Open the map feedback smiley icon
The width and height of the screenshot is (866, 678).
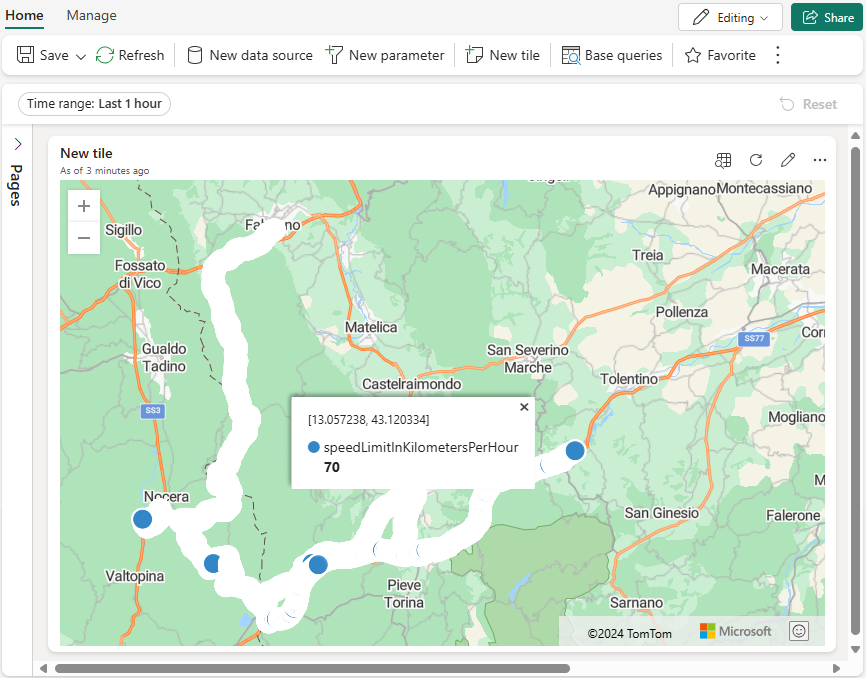pos(799,631)
